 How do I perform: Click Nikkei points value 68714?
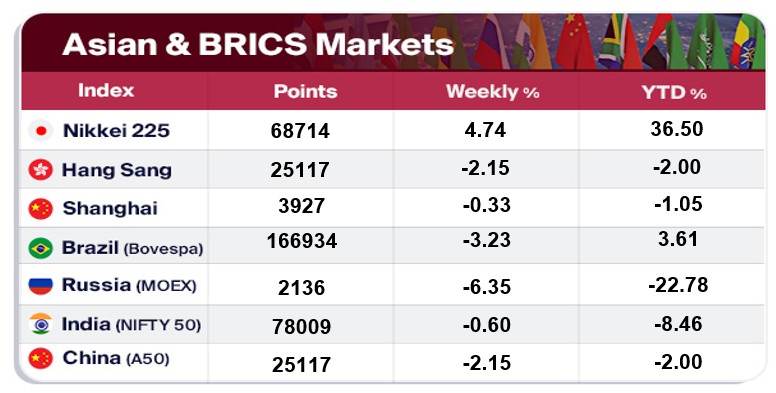(x=300, y=131)
